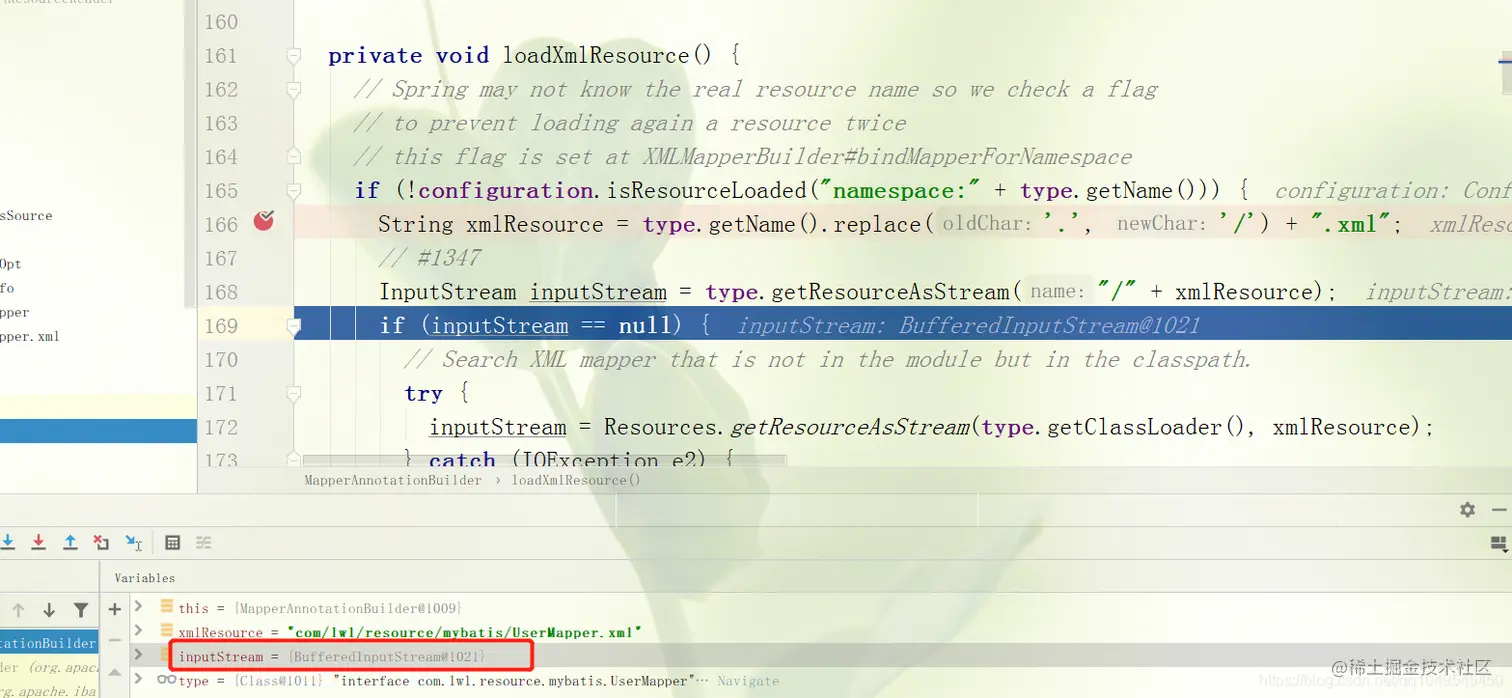Viewport: 1512px width, 698px height.
Task: Expand the 'this' variable node
Action: 140,606
